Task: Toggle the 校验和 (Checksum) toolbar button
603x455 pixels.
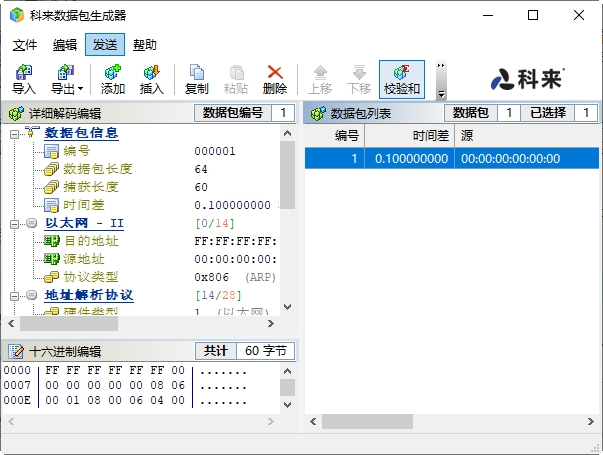Action: coord(401,79)
